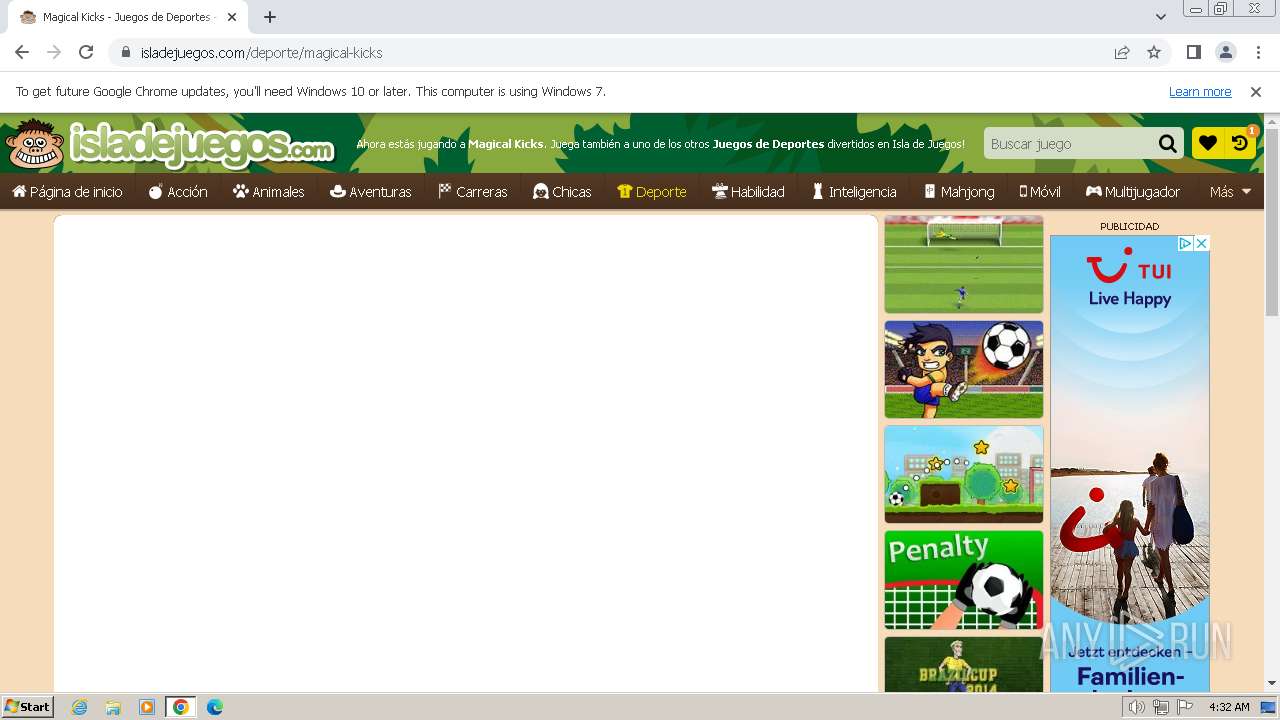Bookmark this tab with star icon

(x=1154, y=52)
